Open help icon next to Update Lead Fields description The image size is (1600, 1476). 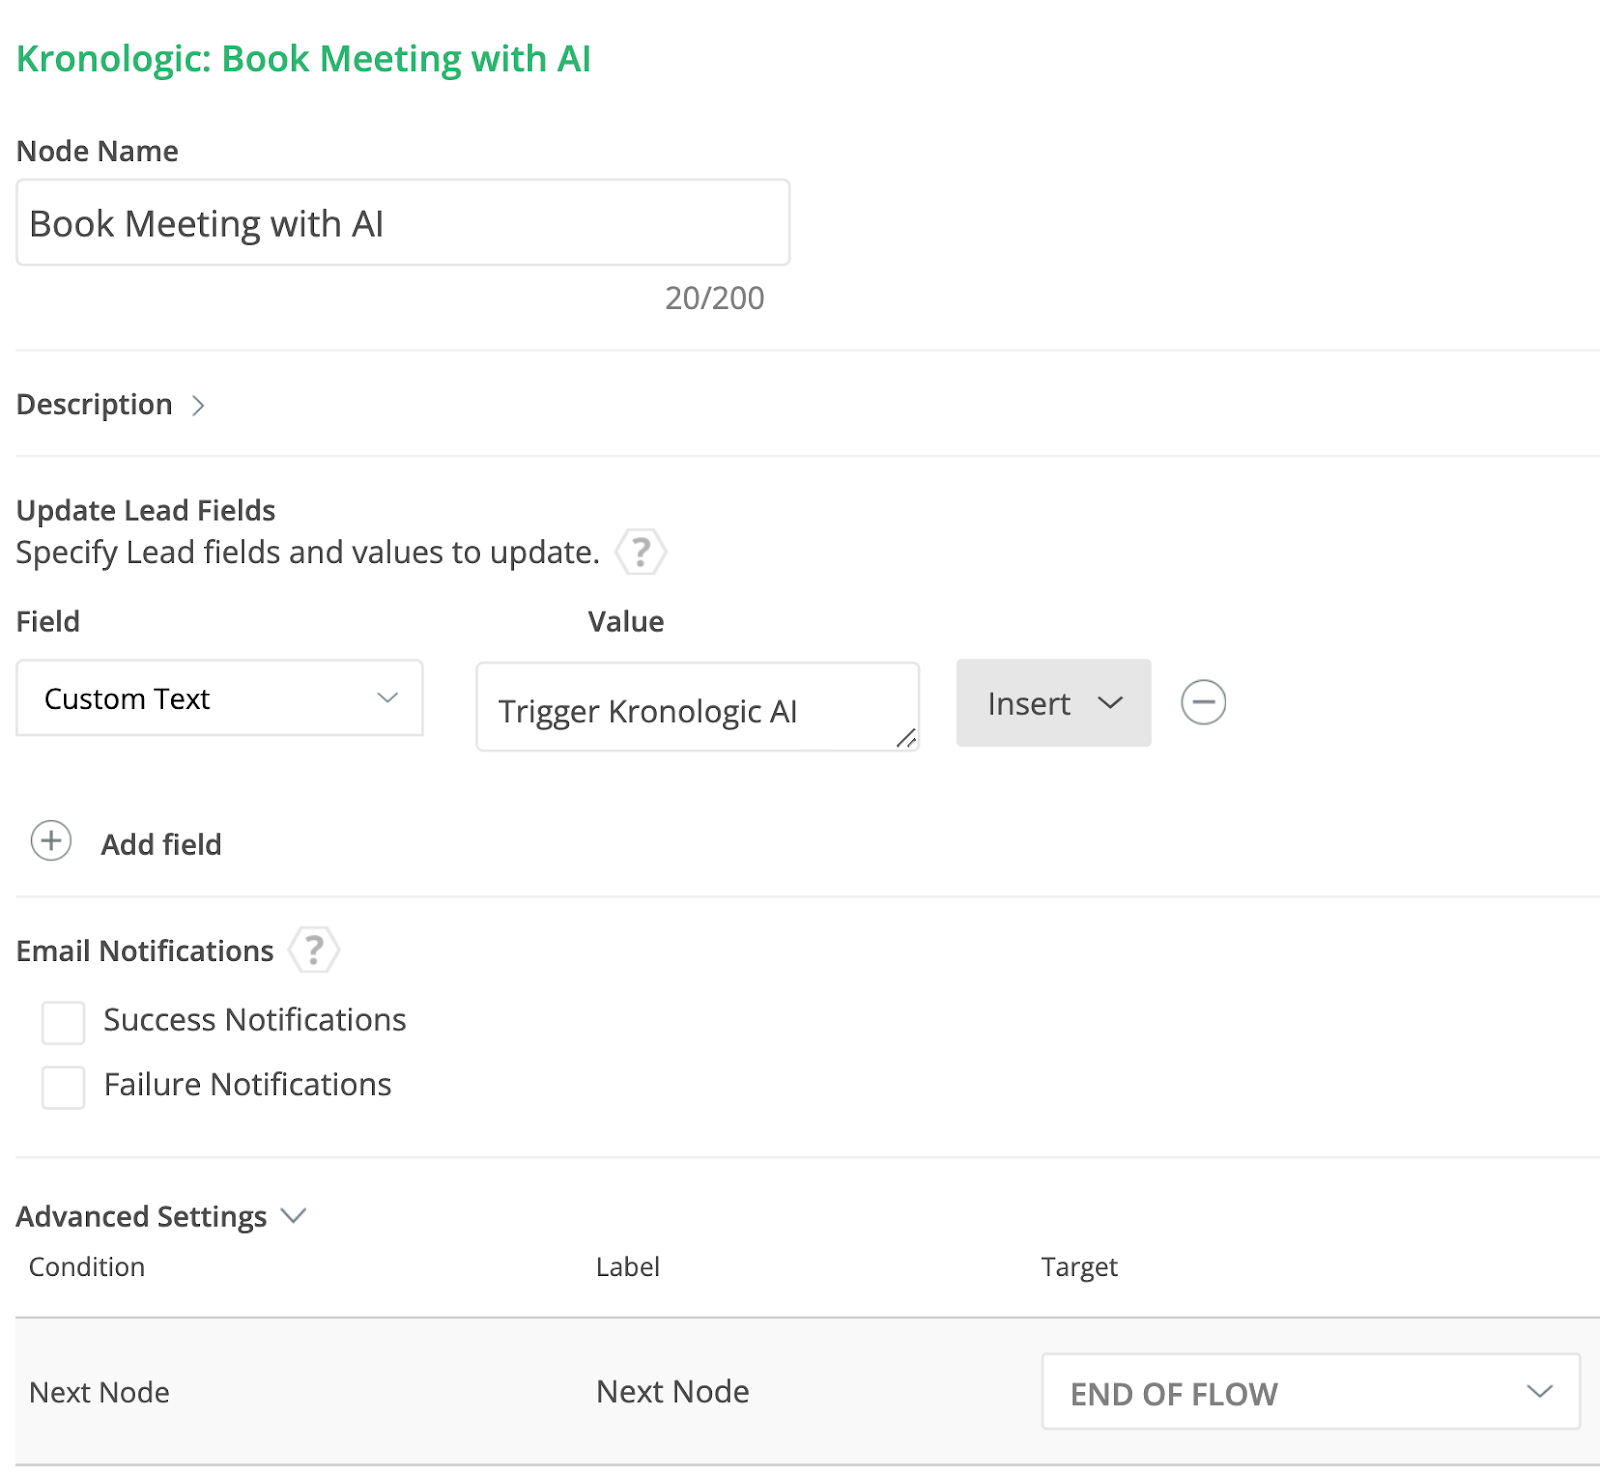[x=640, y=552]
